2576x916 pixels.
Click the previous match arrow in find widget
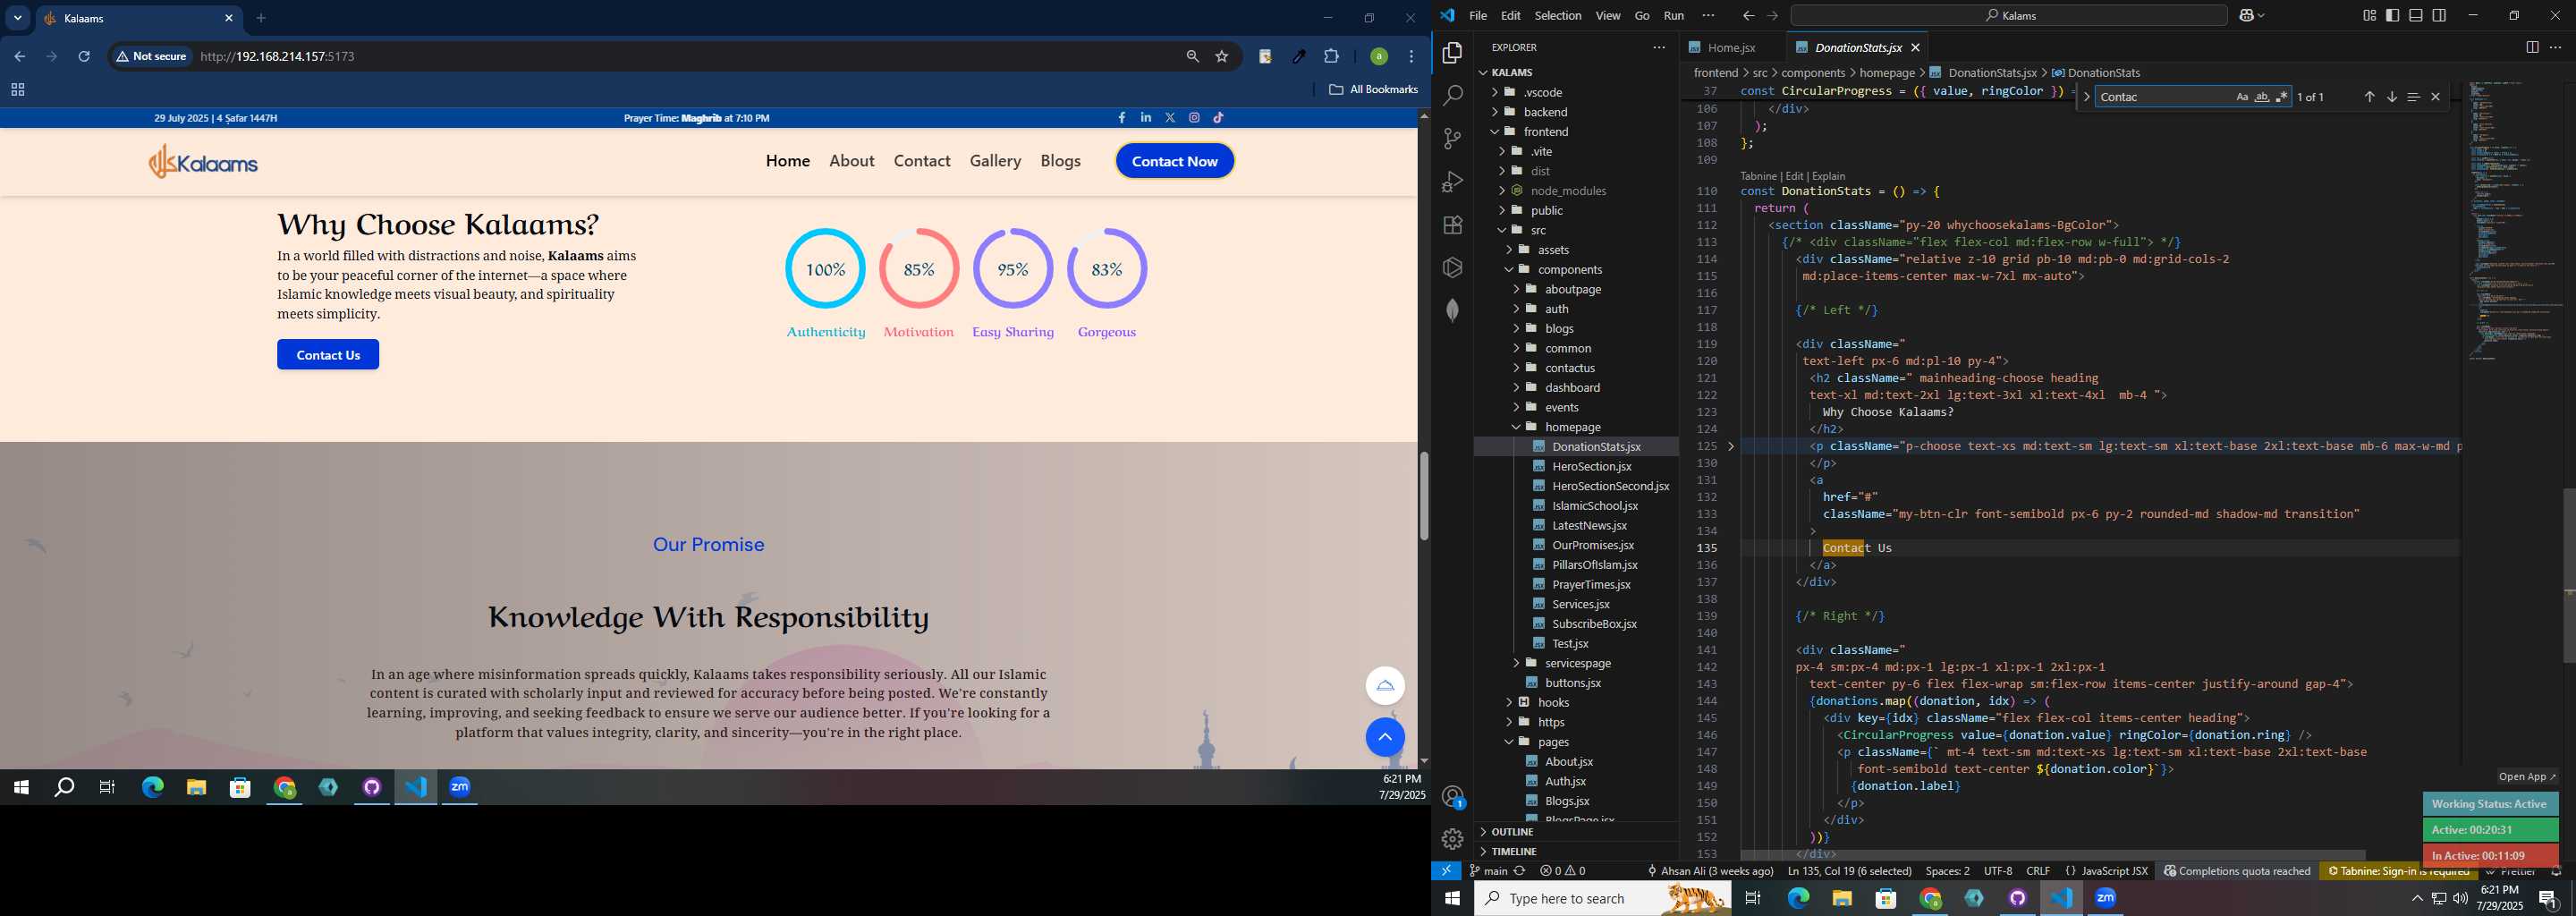pyautogui.click(x=2369, y=97)
